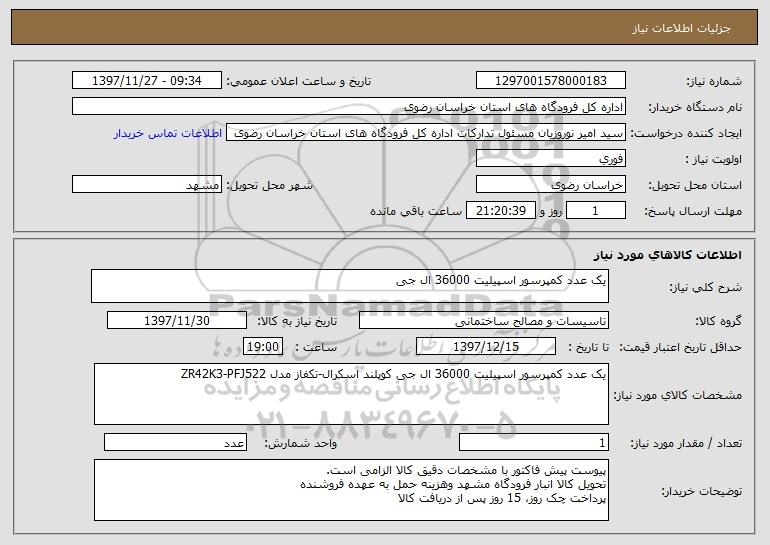Screen dimensions: 770x545
Task: Click the label شرح کلی نیاز
Action: (x=706, y=287)
